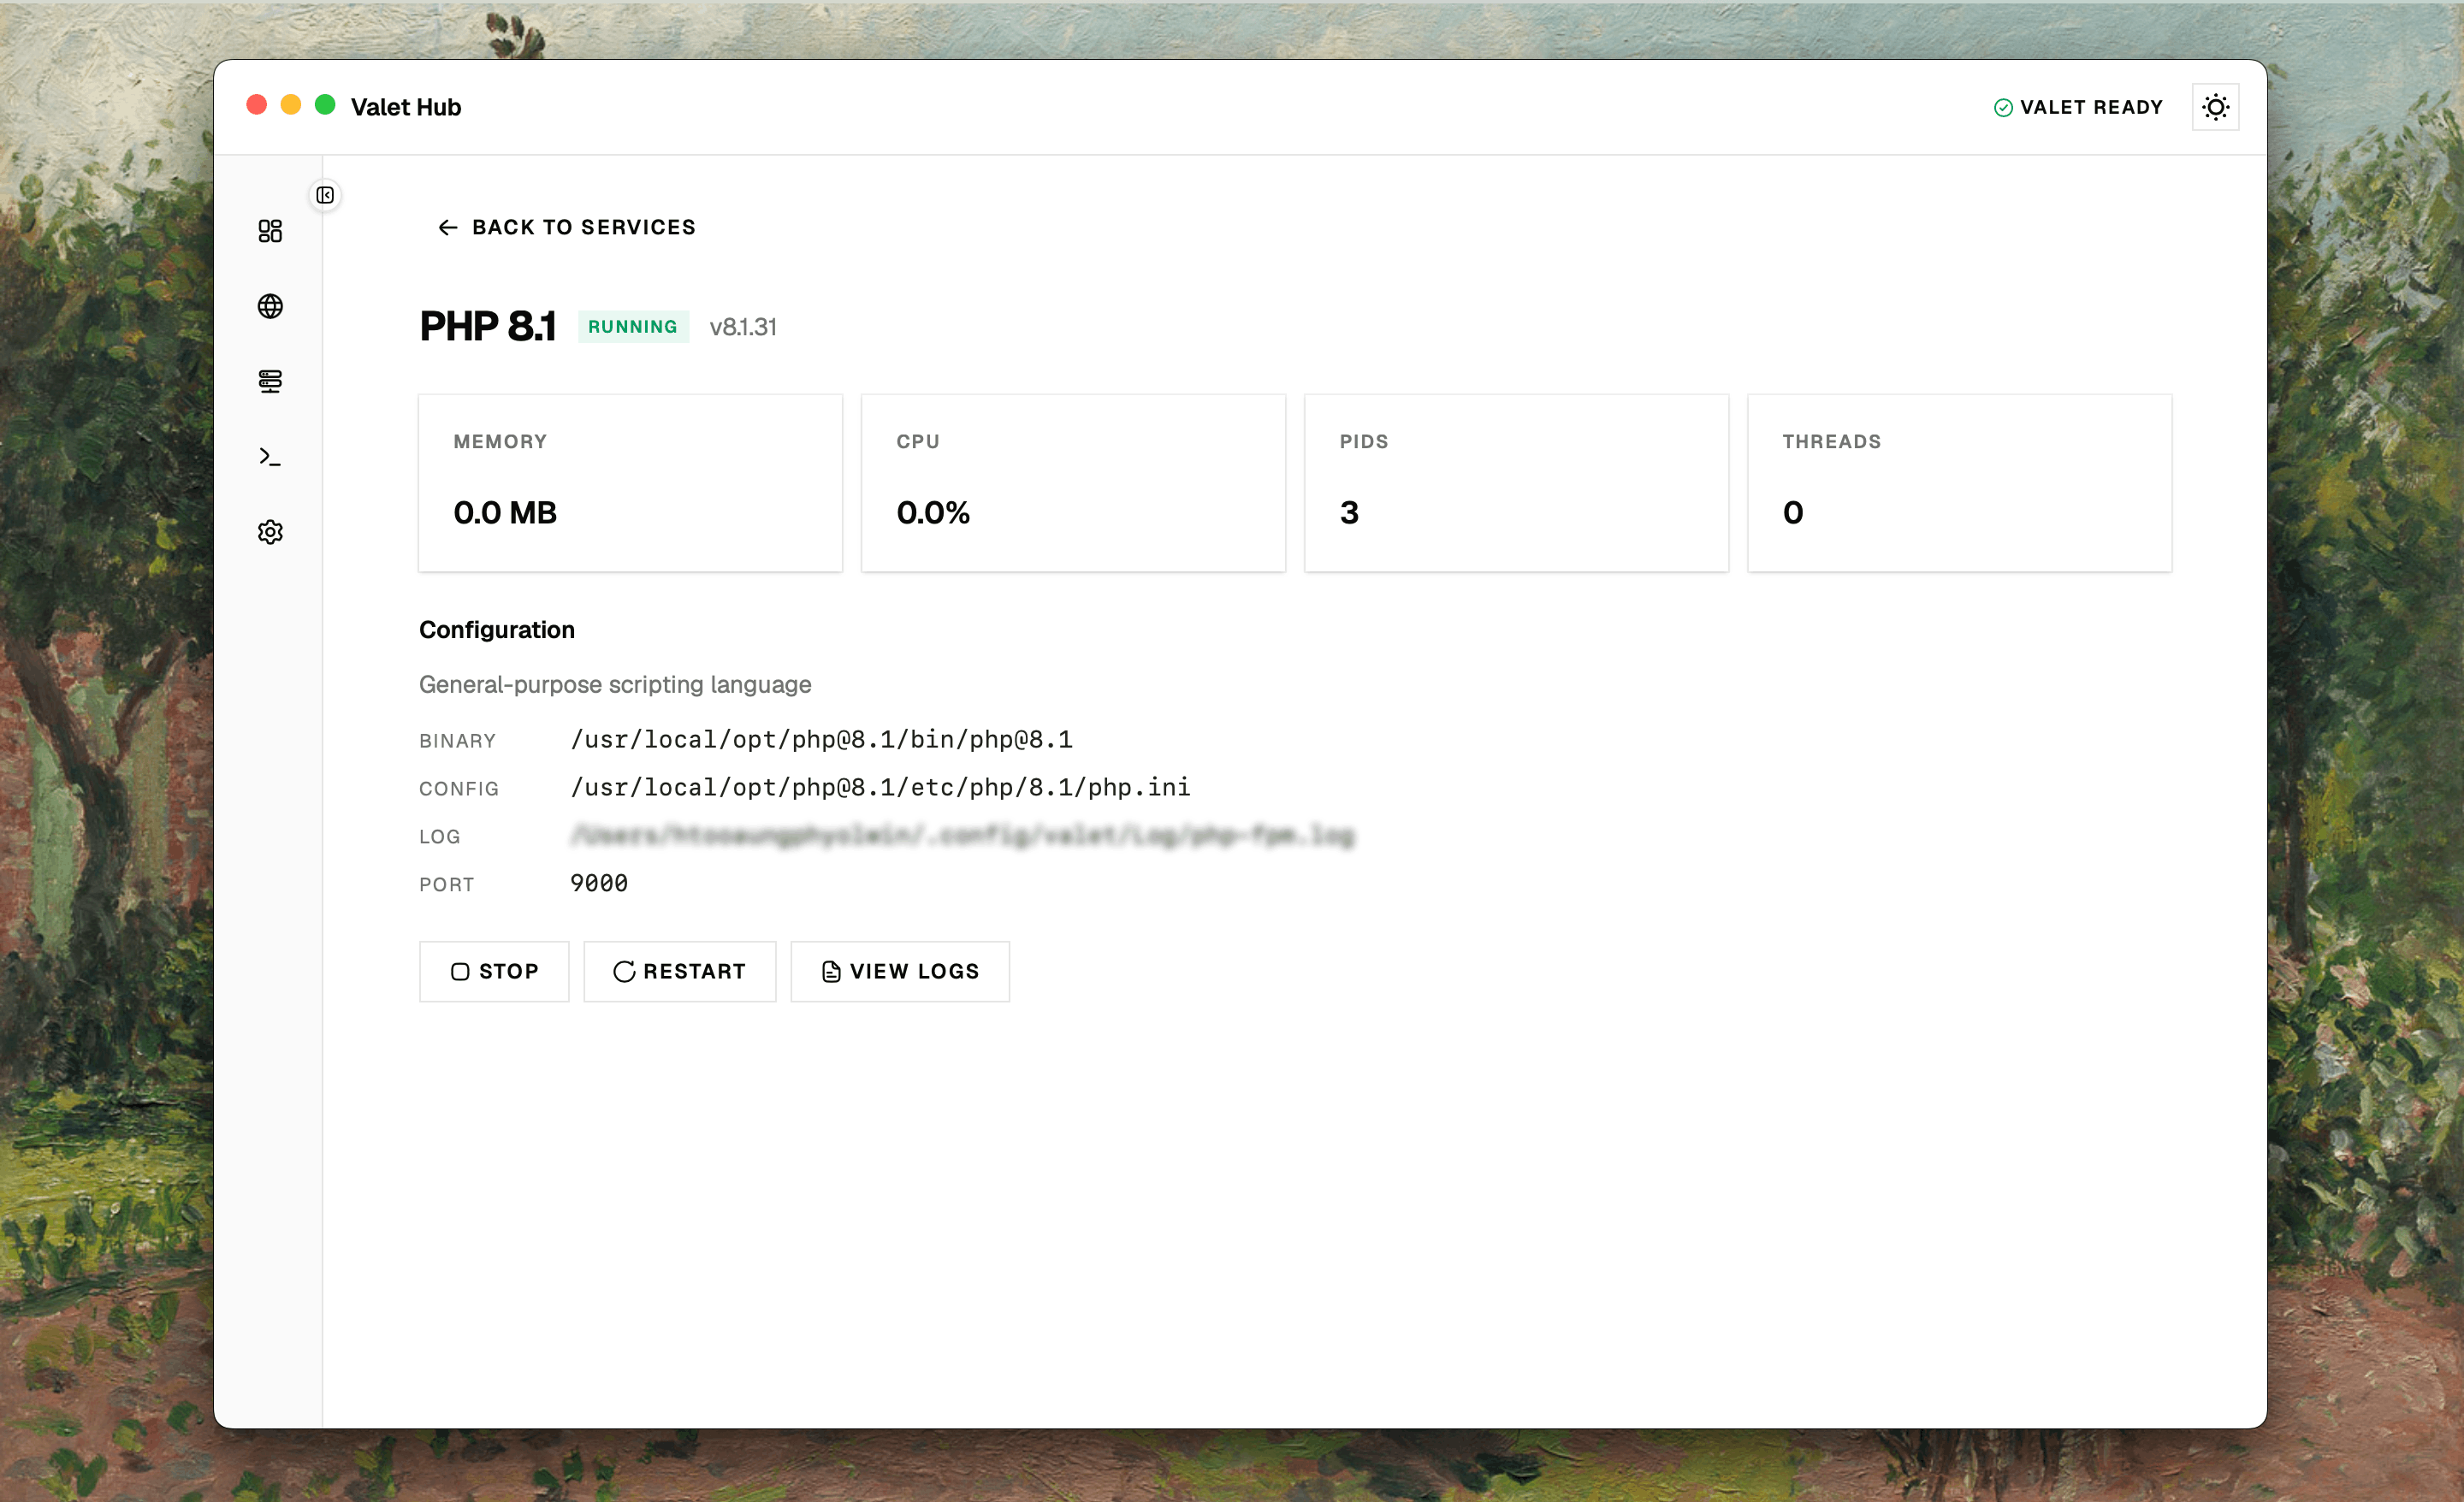Click the Valet Ready status indicator
This screenshot has width=2464, height=1502.
(x=2078, y=107)
